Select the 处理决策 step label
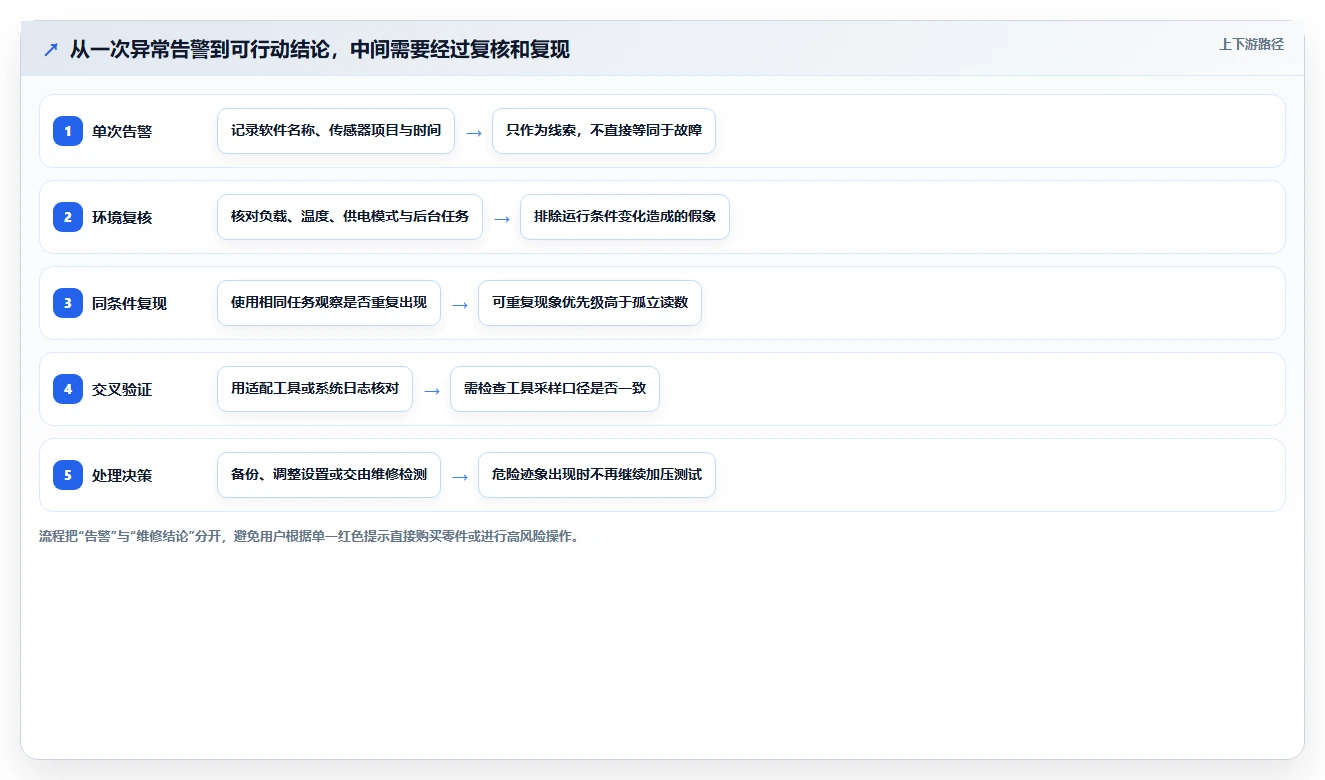Viewport: 1325px width, 780px height. [122, 475]
